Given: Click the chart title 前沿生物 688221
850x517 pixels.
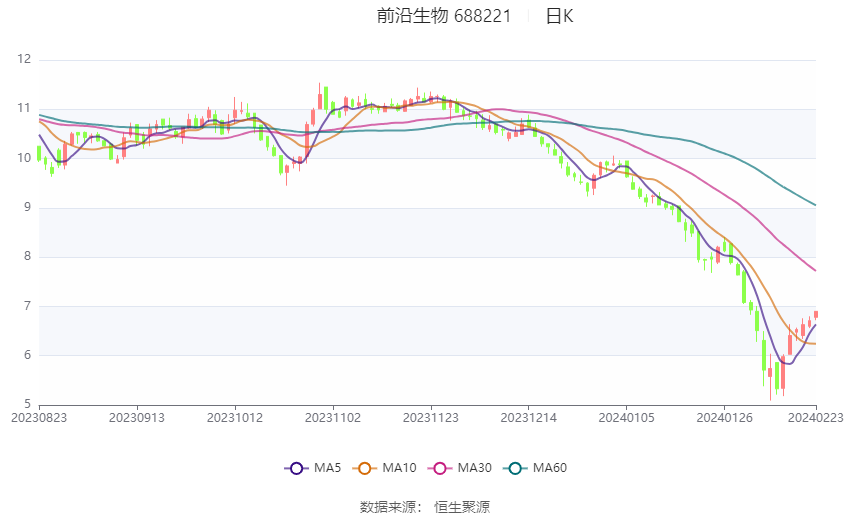Looking at the screenshot, I should [x=444, y=16].
